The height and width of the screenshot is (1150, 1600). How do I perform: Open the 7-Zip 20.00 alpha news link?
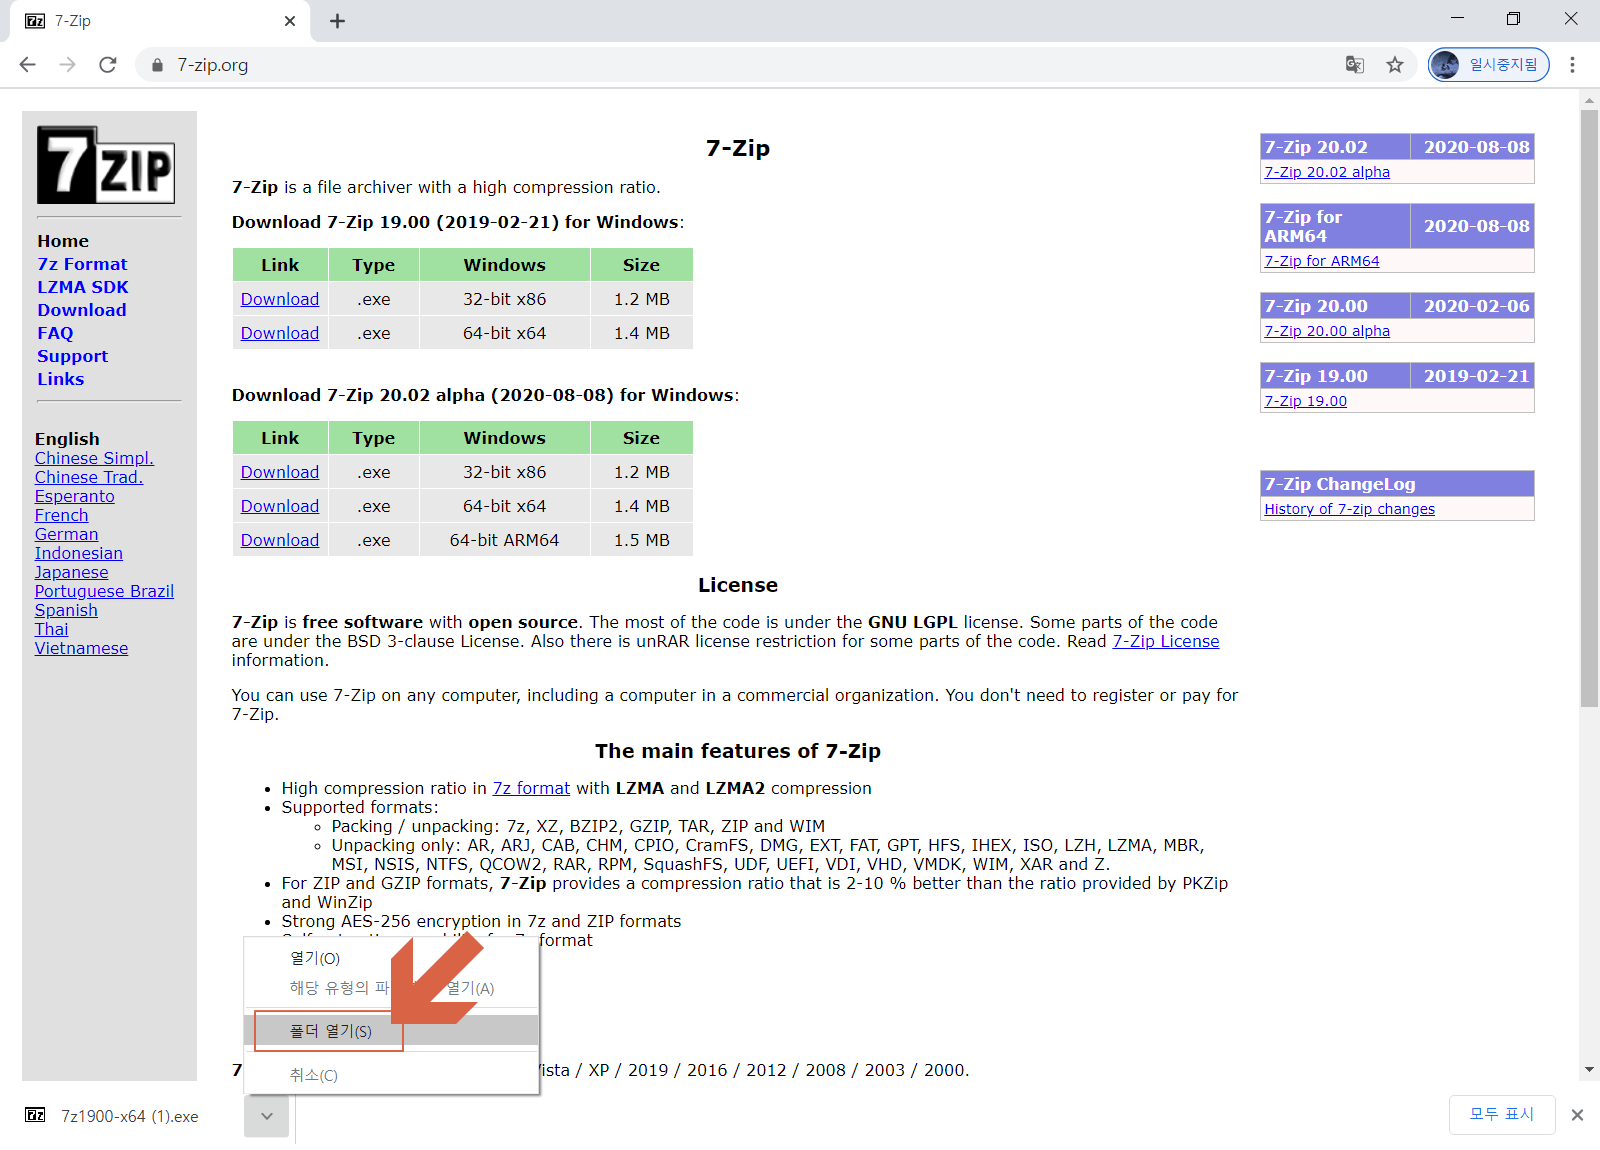[x=1327, y=331]
